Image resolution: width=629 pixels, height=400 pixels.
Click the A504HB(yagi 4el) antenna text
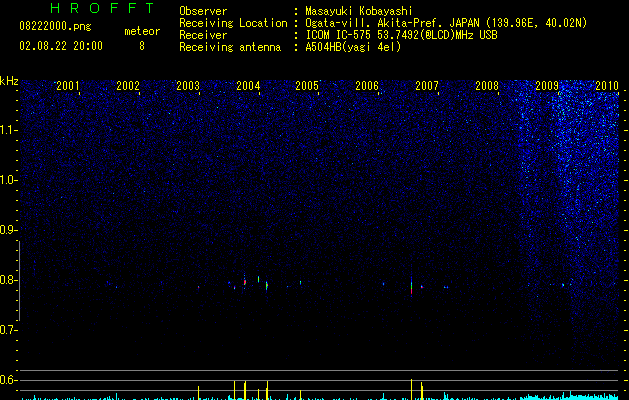(x=353, y=47)
